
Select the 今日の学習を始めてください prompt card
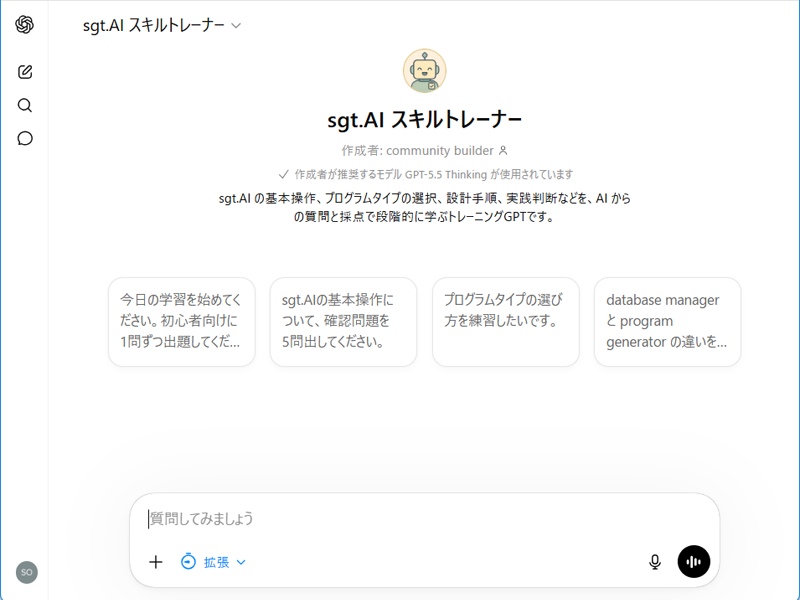[x=182, y=321]
